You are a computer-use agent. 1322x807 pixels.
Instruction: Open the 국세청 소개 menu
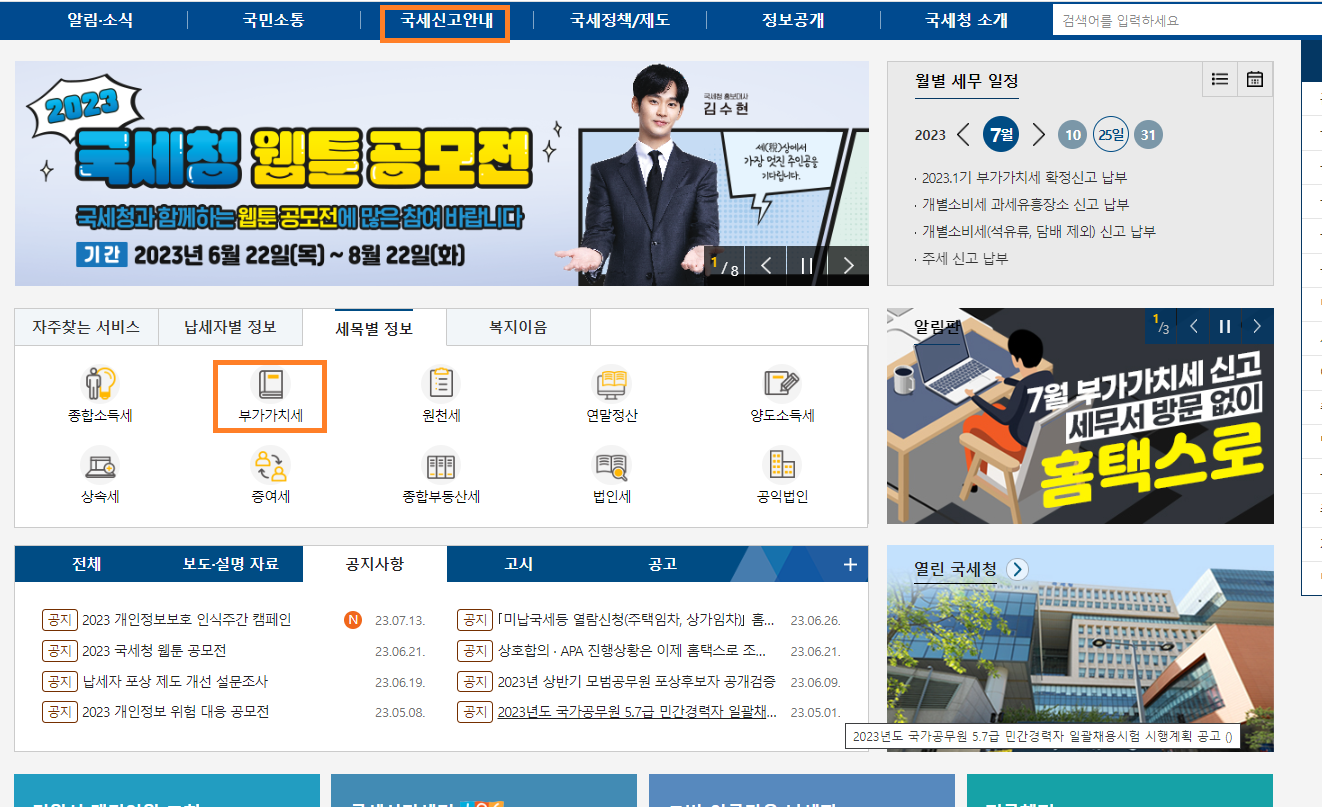[966, 20]
